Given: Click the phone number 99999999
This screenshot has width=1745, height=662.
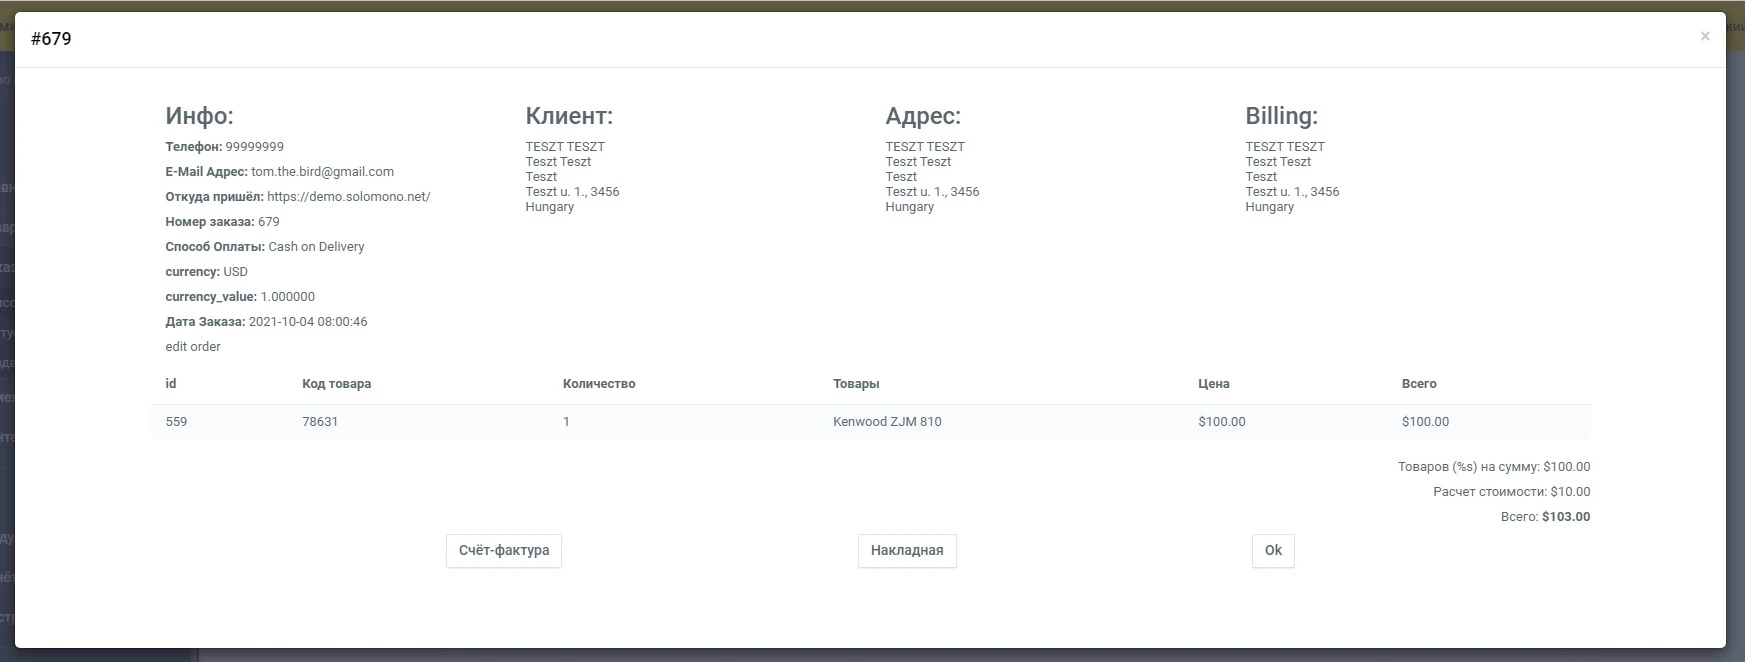Looking at the screenshot, I should pyautogui.click(x=254, y=147).
